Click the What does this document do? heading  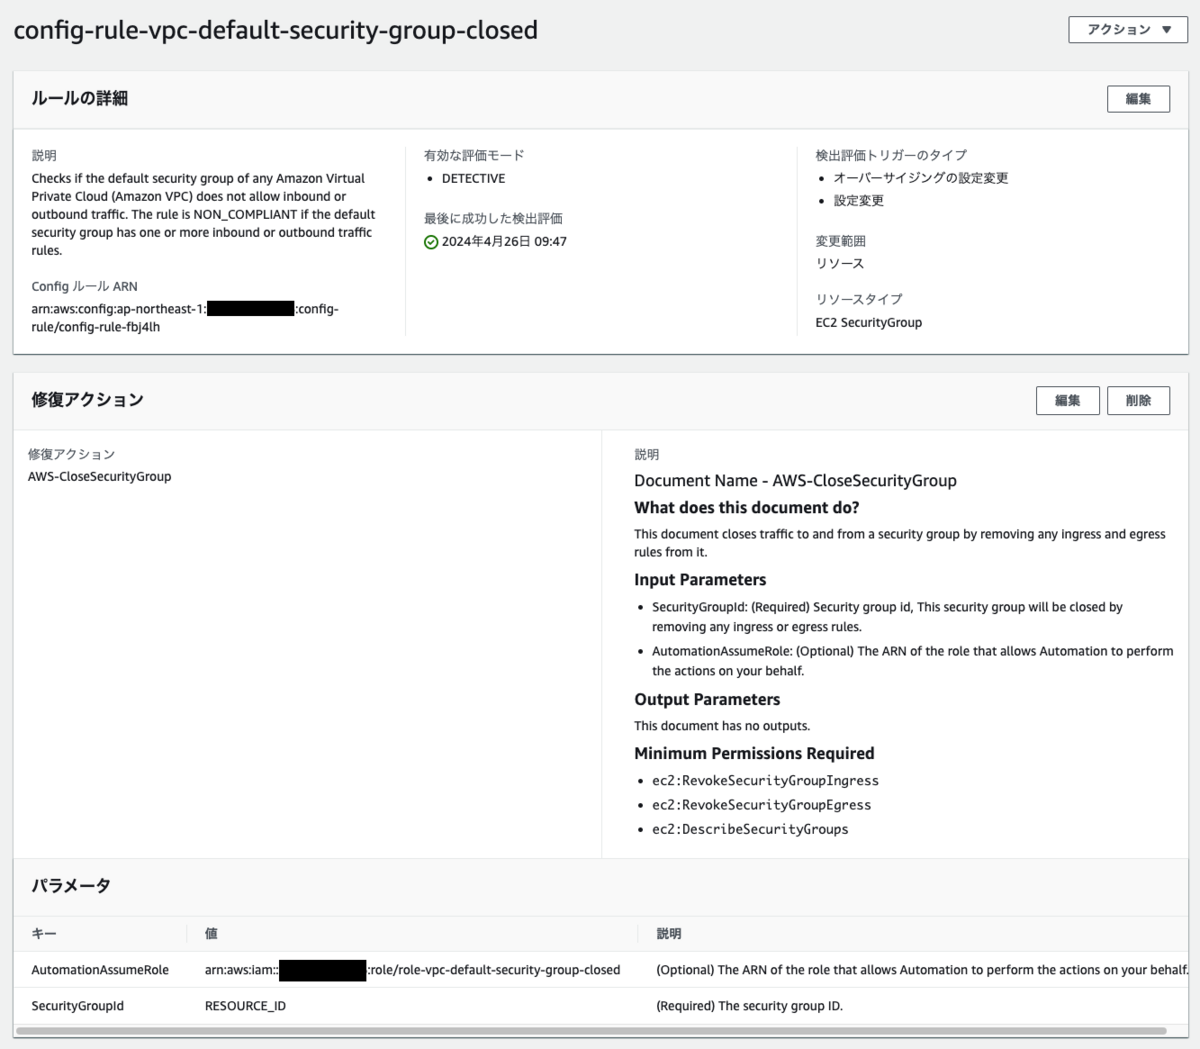point(746,508)
